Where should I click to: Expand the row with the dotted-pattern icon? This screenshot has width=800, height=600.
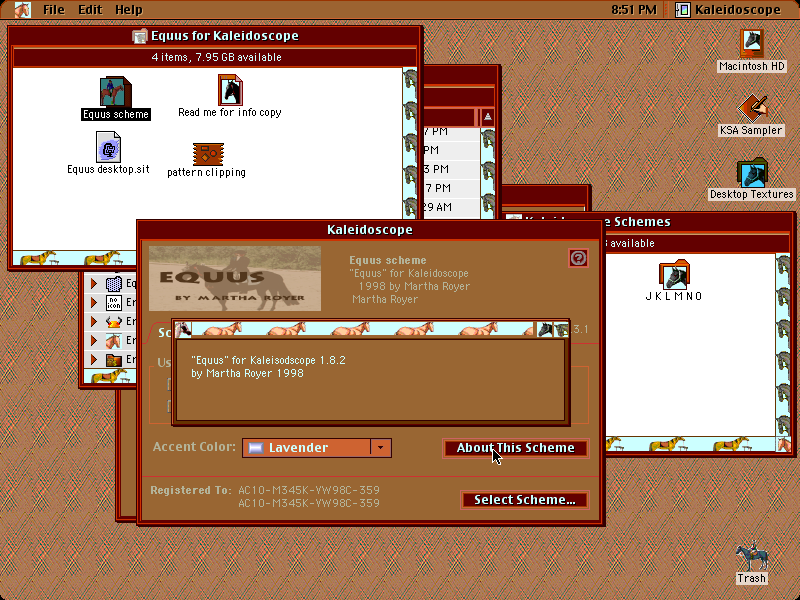[93, 283]
